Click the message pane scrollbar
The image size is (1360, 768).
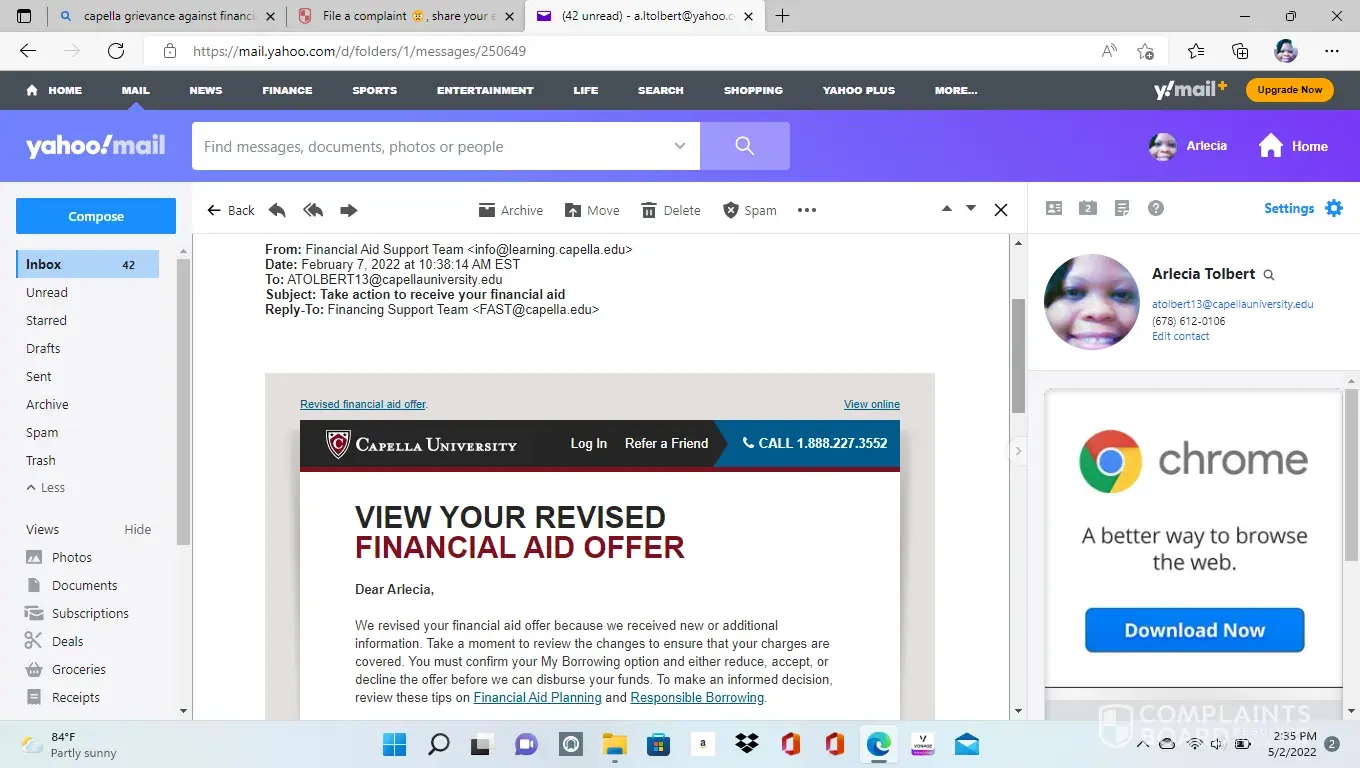point(1018,356)
